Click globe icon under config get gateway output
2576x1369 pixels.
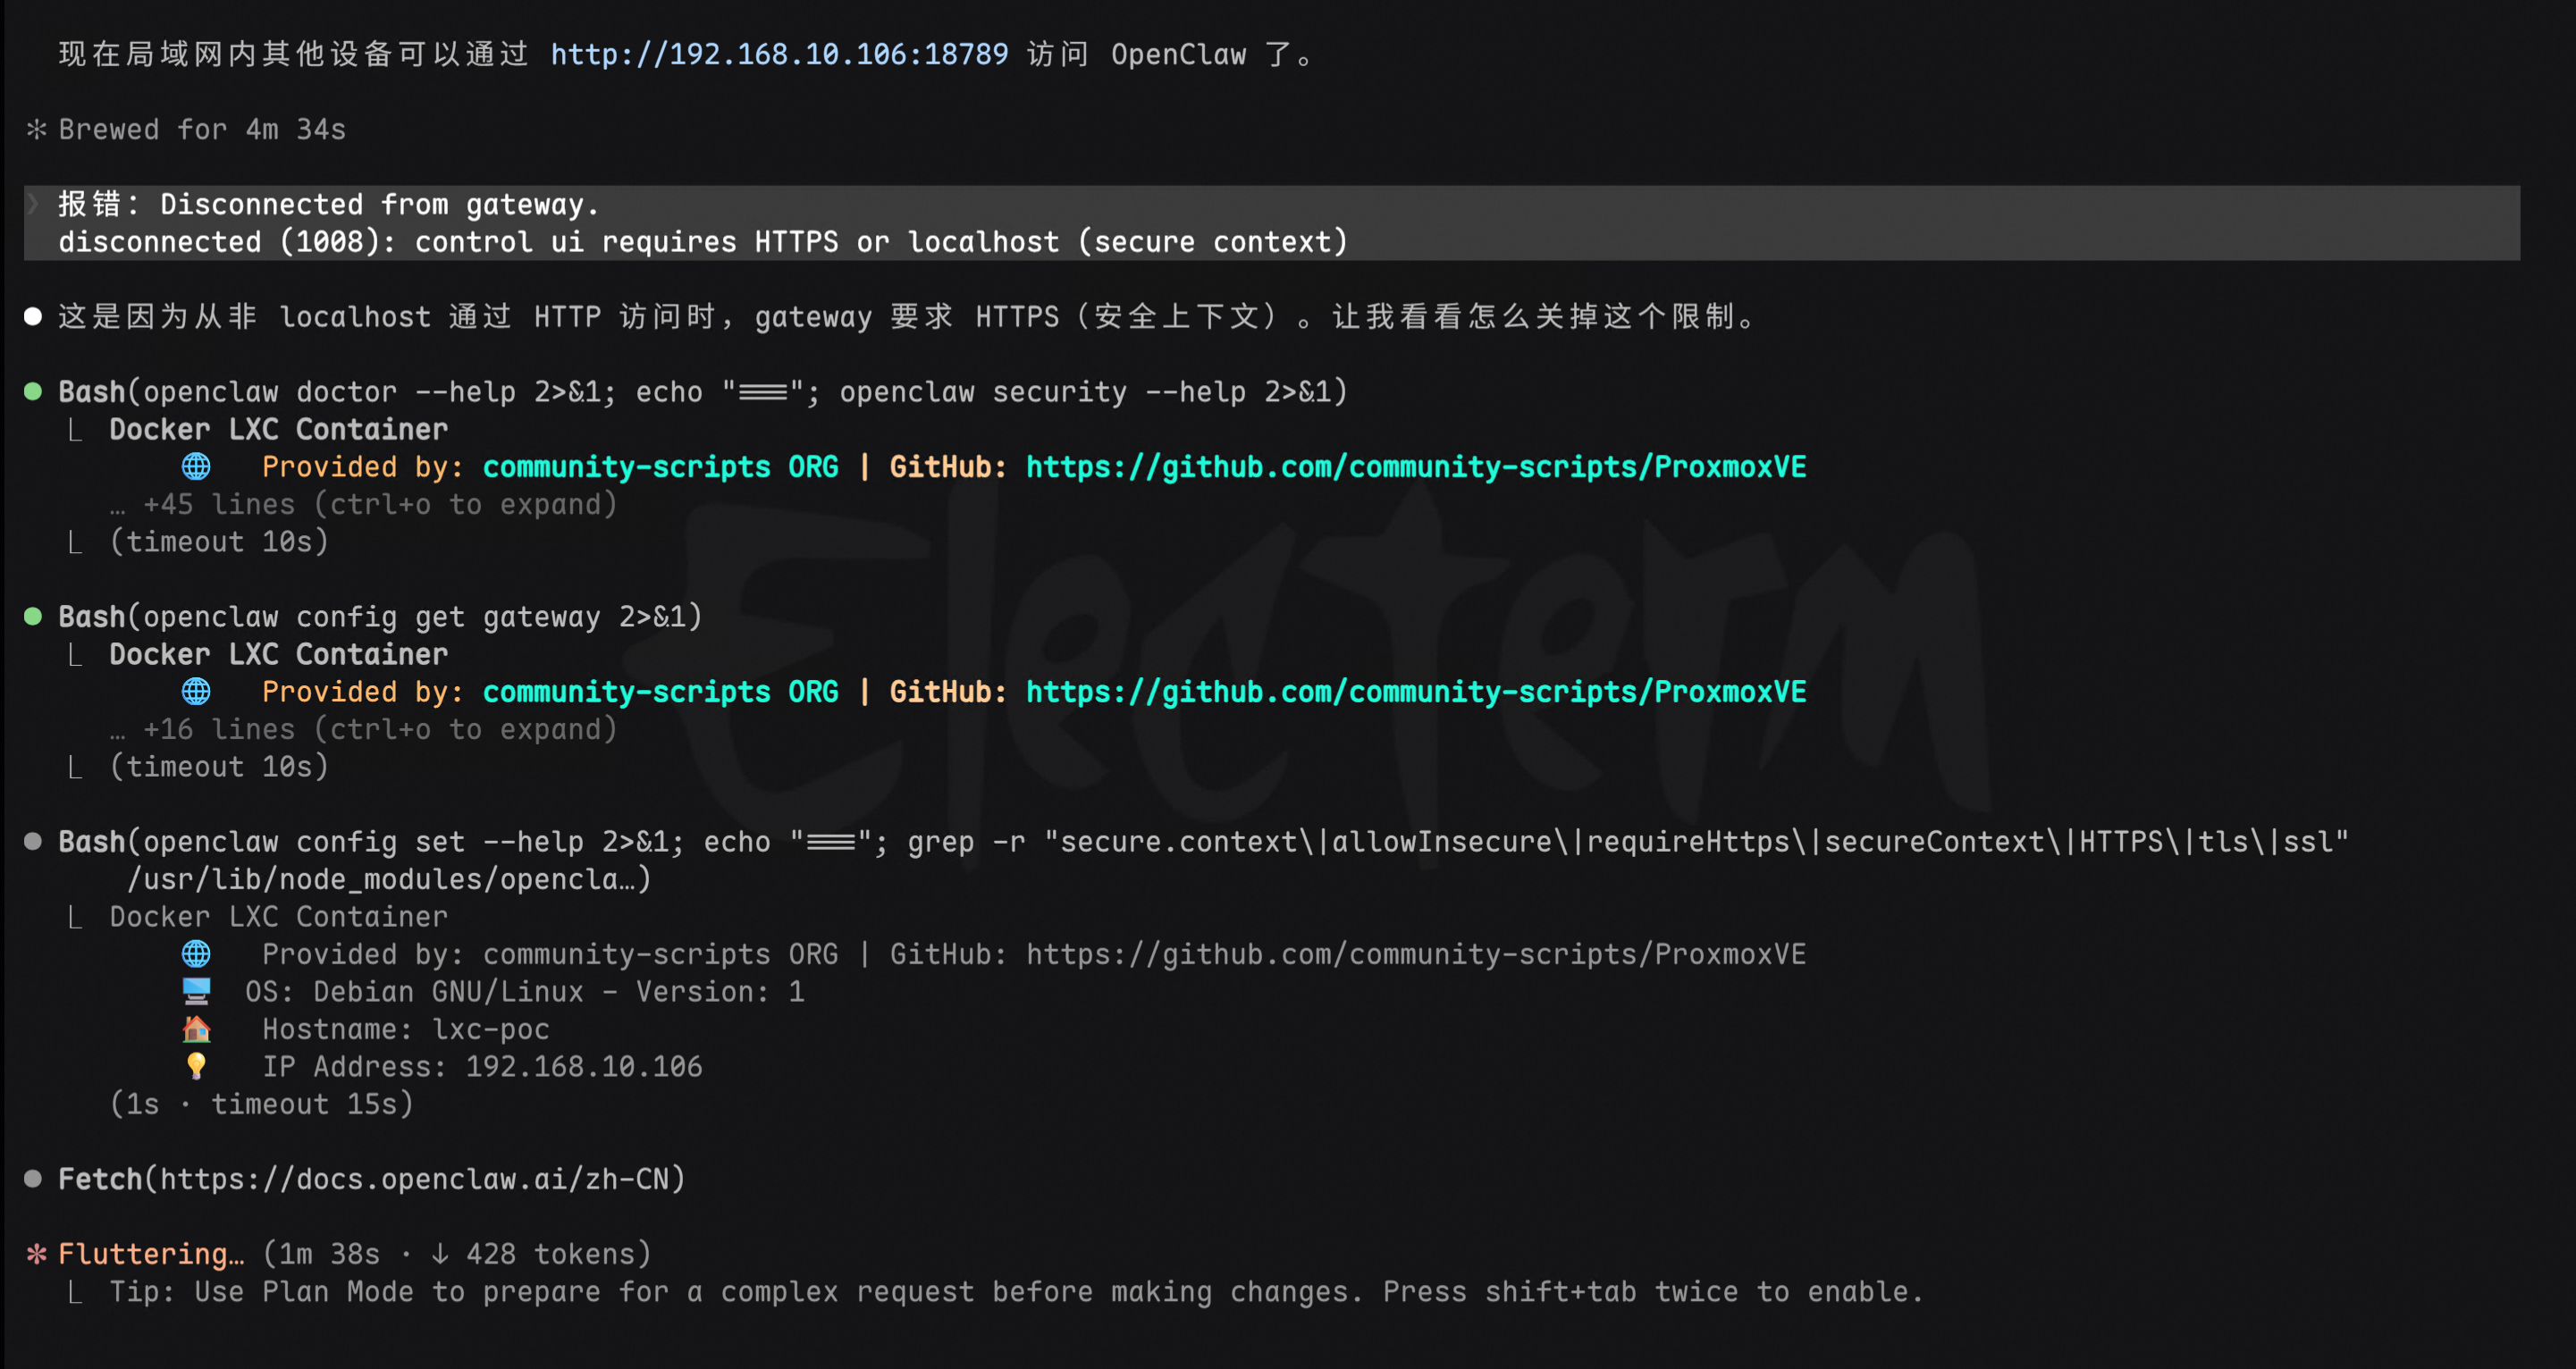(x=196, y=691)
